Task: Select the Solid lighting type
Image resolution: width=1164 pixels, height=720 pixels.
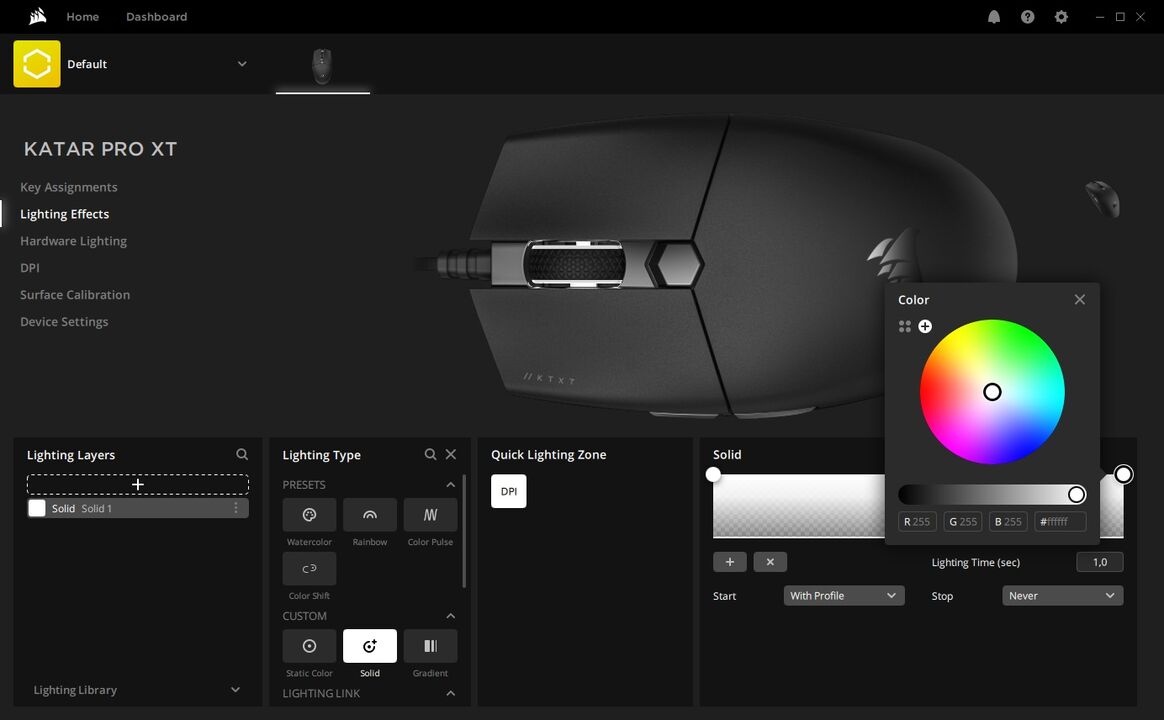Action: pyautogui.click(x=370, y=646)
